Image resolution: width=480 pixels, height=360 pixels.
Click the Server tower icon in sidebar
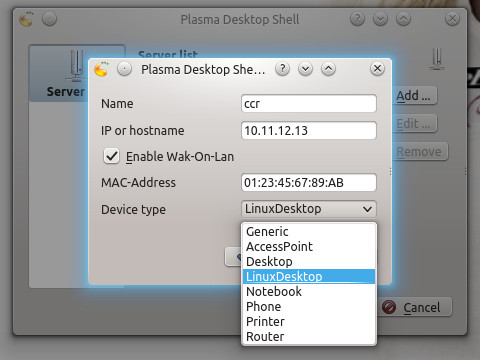pos(77,66)
